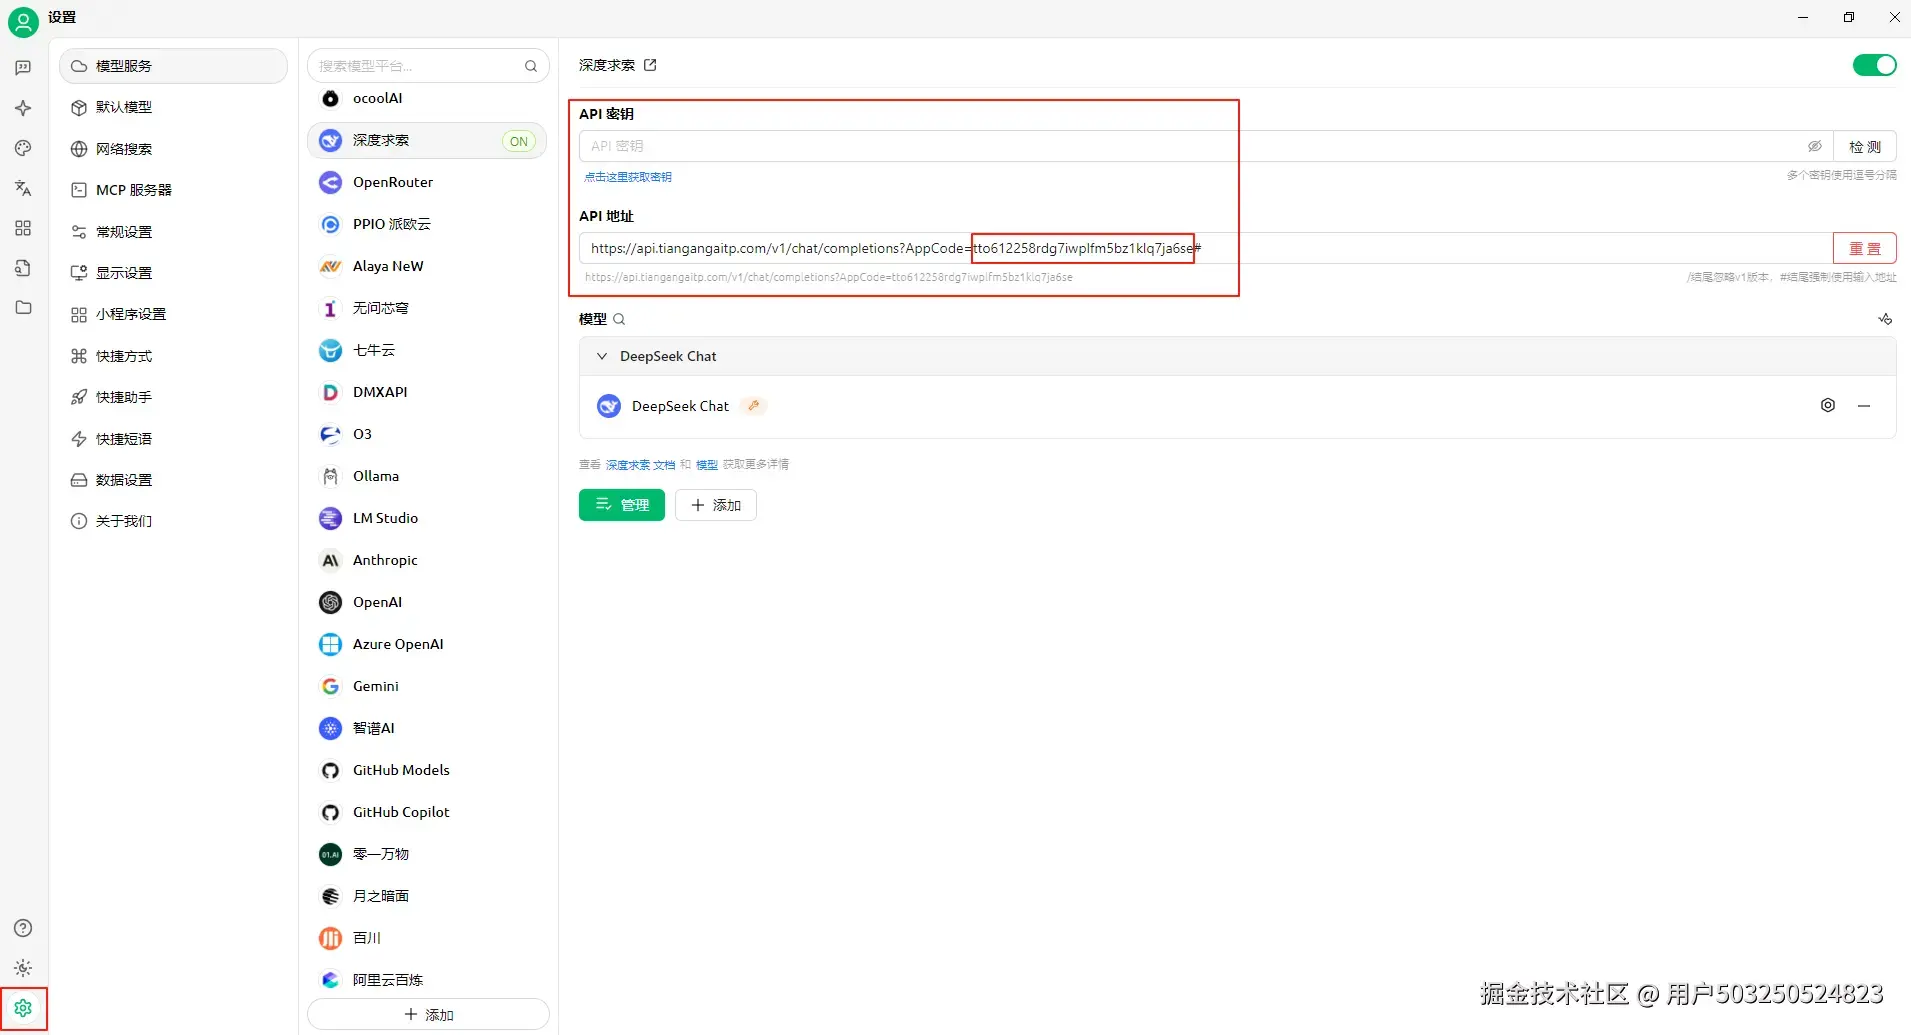This screenshot has height=1035, width=1911.
Task: Open the agents sparkle sidebar icon
Action: point(23,108)
